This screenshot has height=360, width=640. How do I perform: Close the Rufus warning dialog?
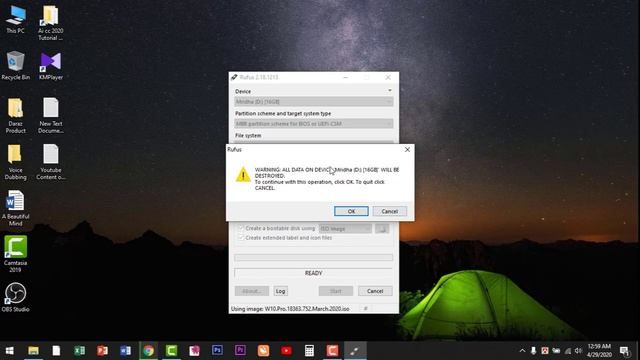click(407, 149)
